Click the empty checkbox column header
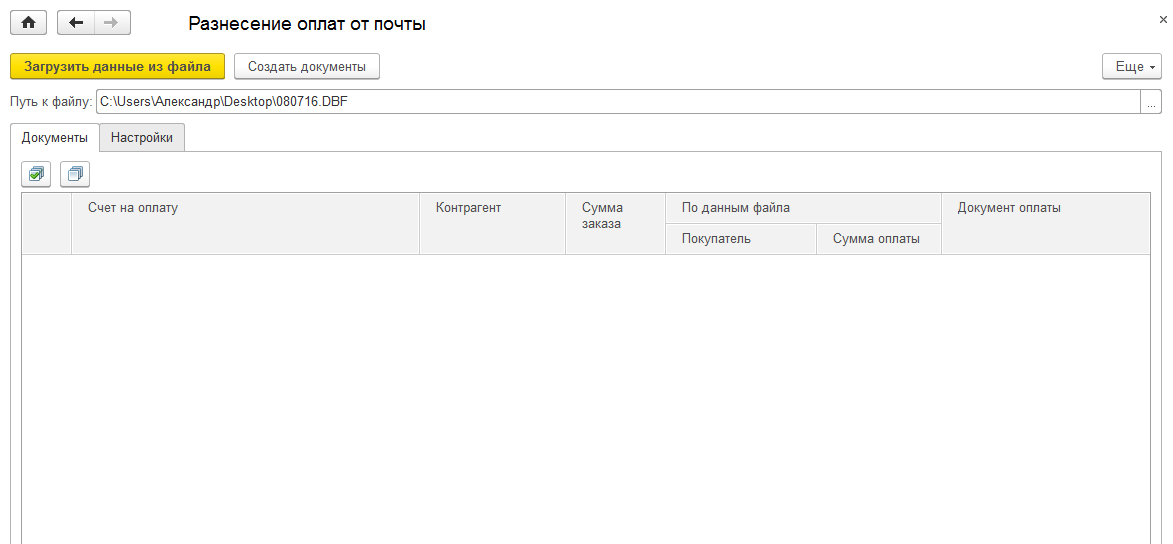This screenshot has height=544, width=1173. 46,223
